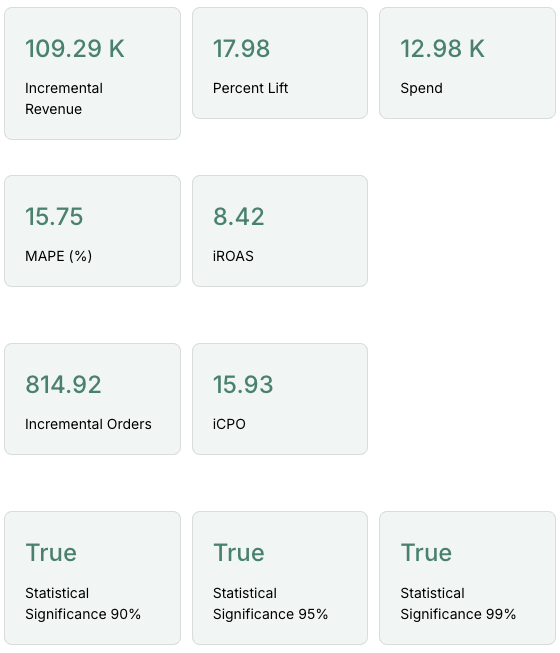Open Statistical Significance 90% card
The width and height of the screenshot is (560, 653).
pyautogui.click(x=92, y=578)
